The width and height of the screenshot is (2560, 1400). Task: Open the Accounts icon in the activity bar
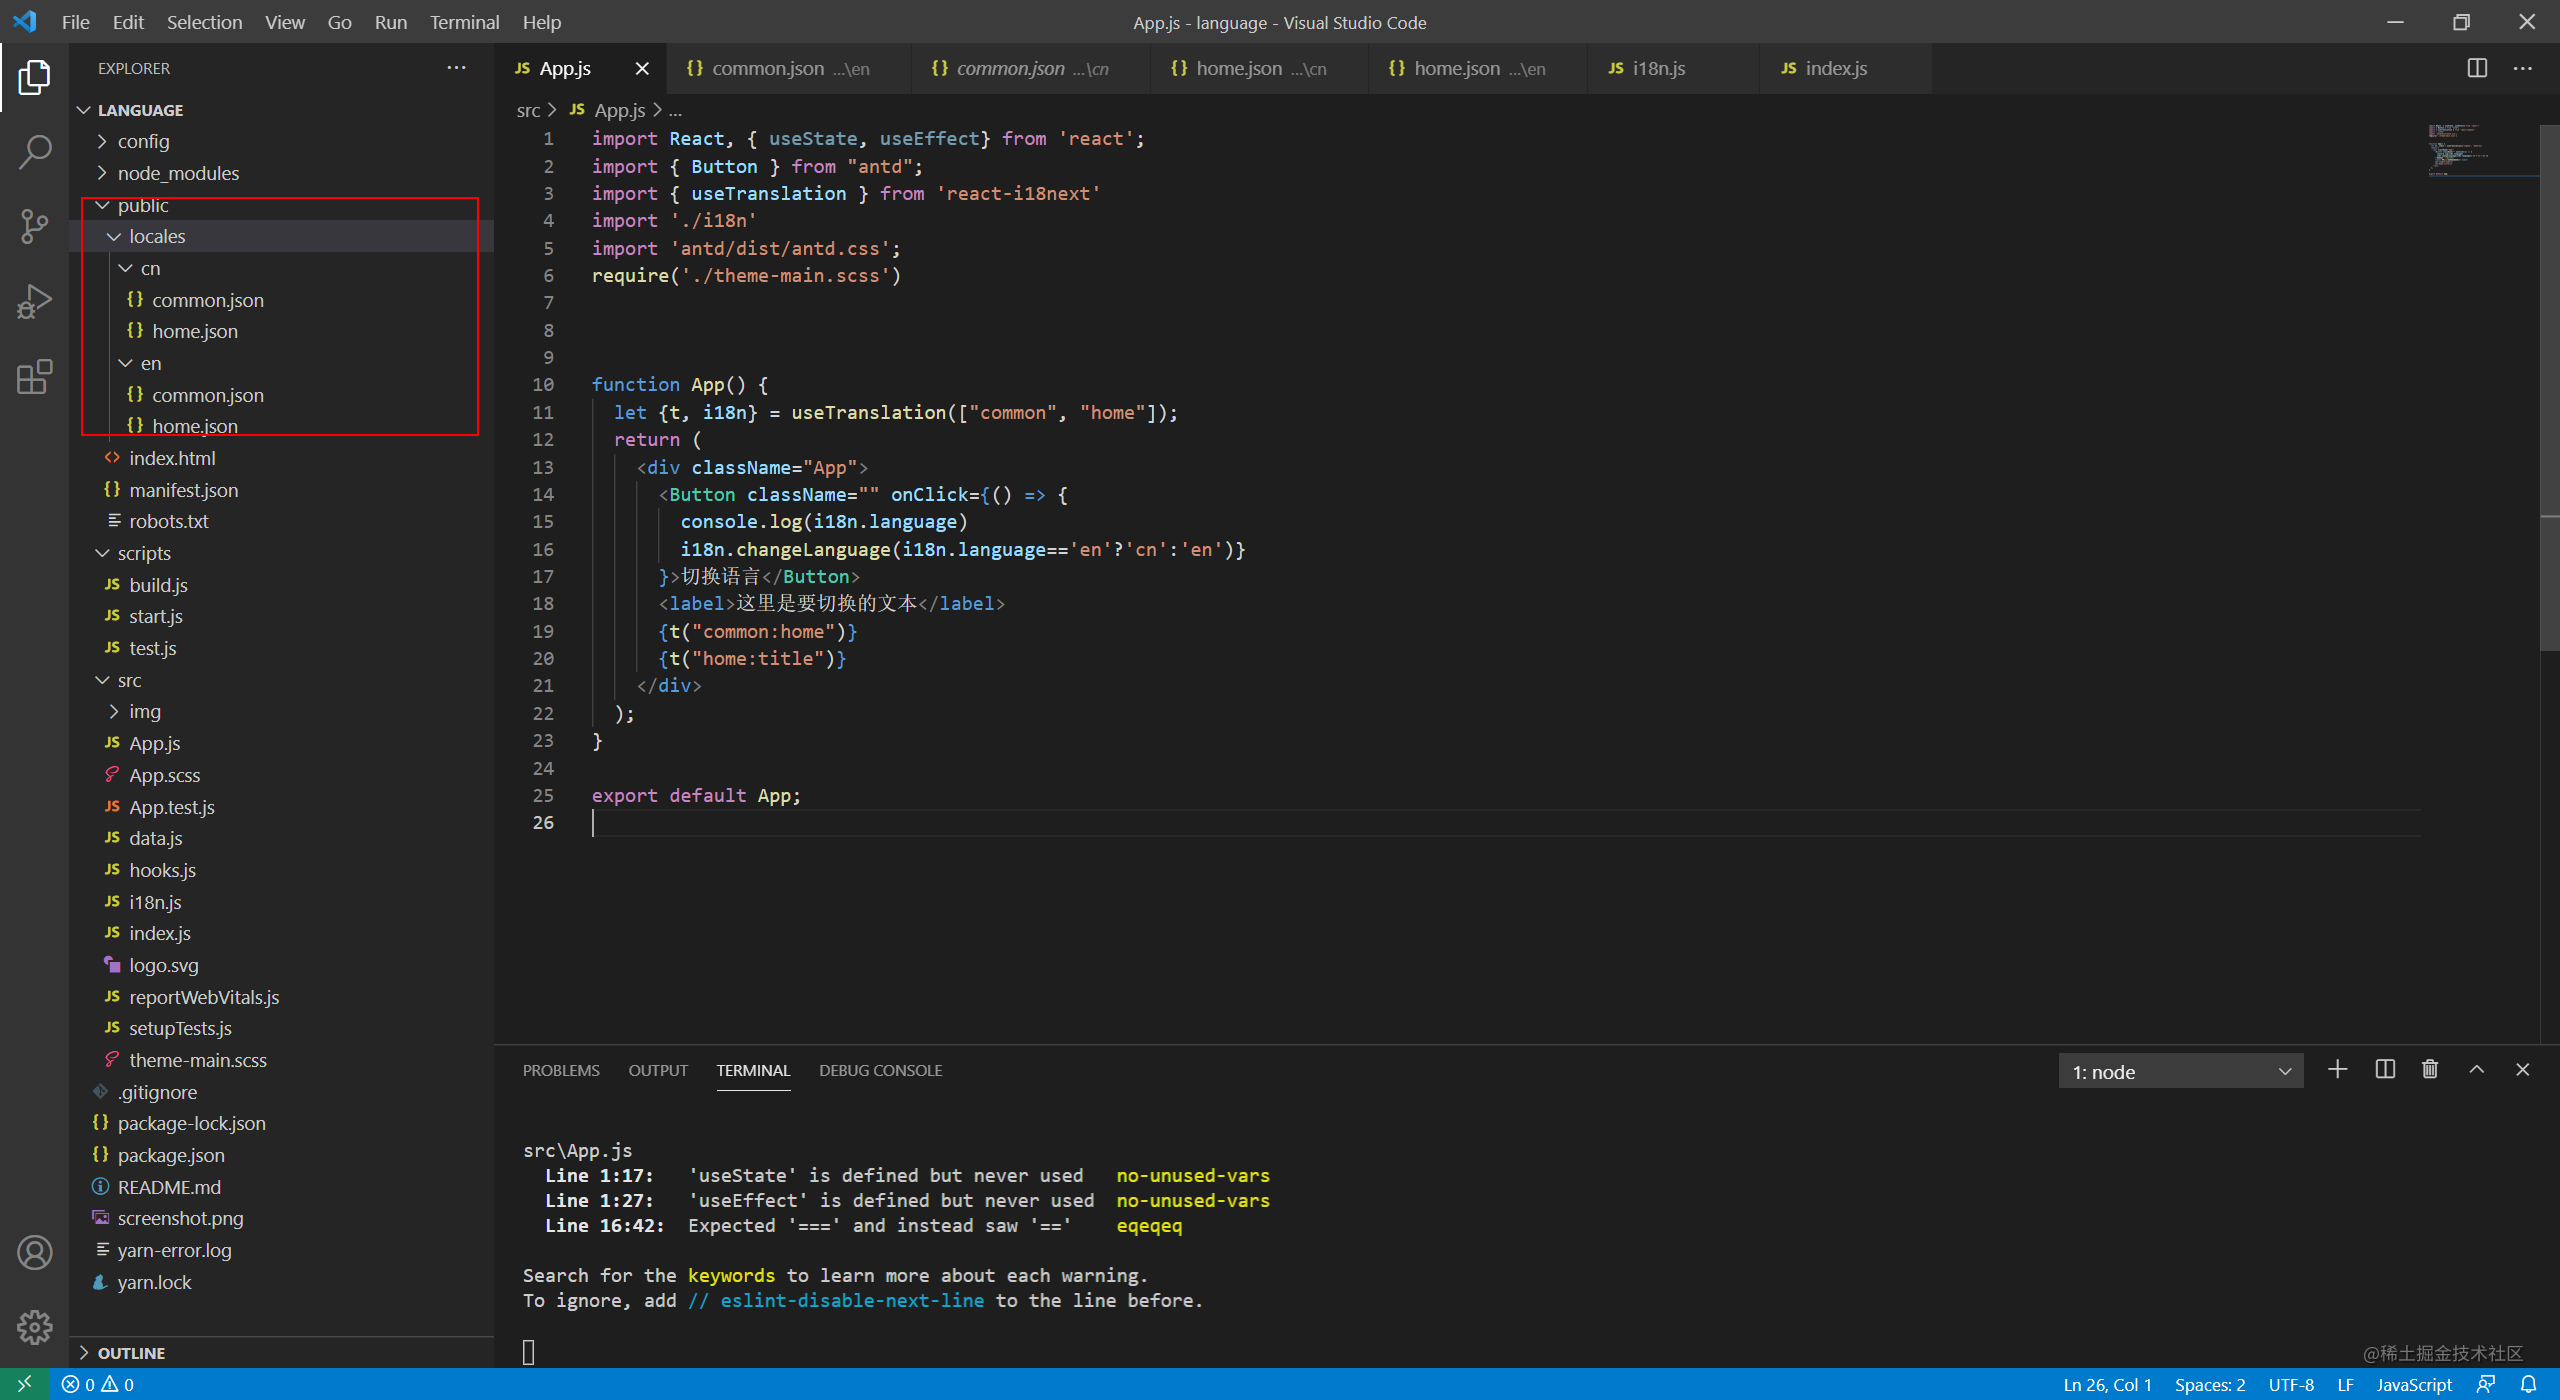point(34,1252)
